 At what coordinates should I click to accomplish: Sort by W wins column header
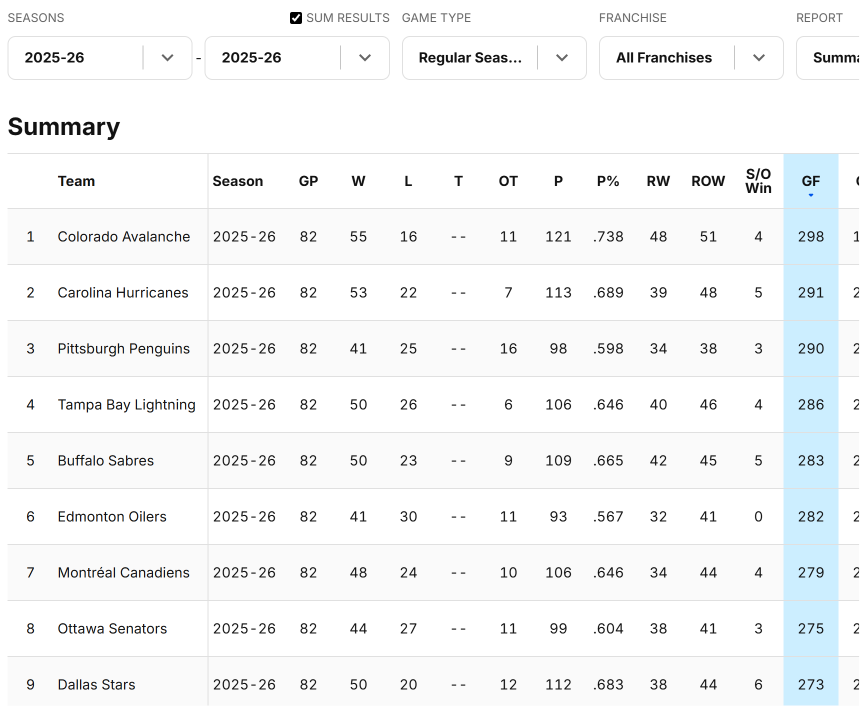pyautogui.click(x=358, y=181)
